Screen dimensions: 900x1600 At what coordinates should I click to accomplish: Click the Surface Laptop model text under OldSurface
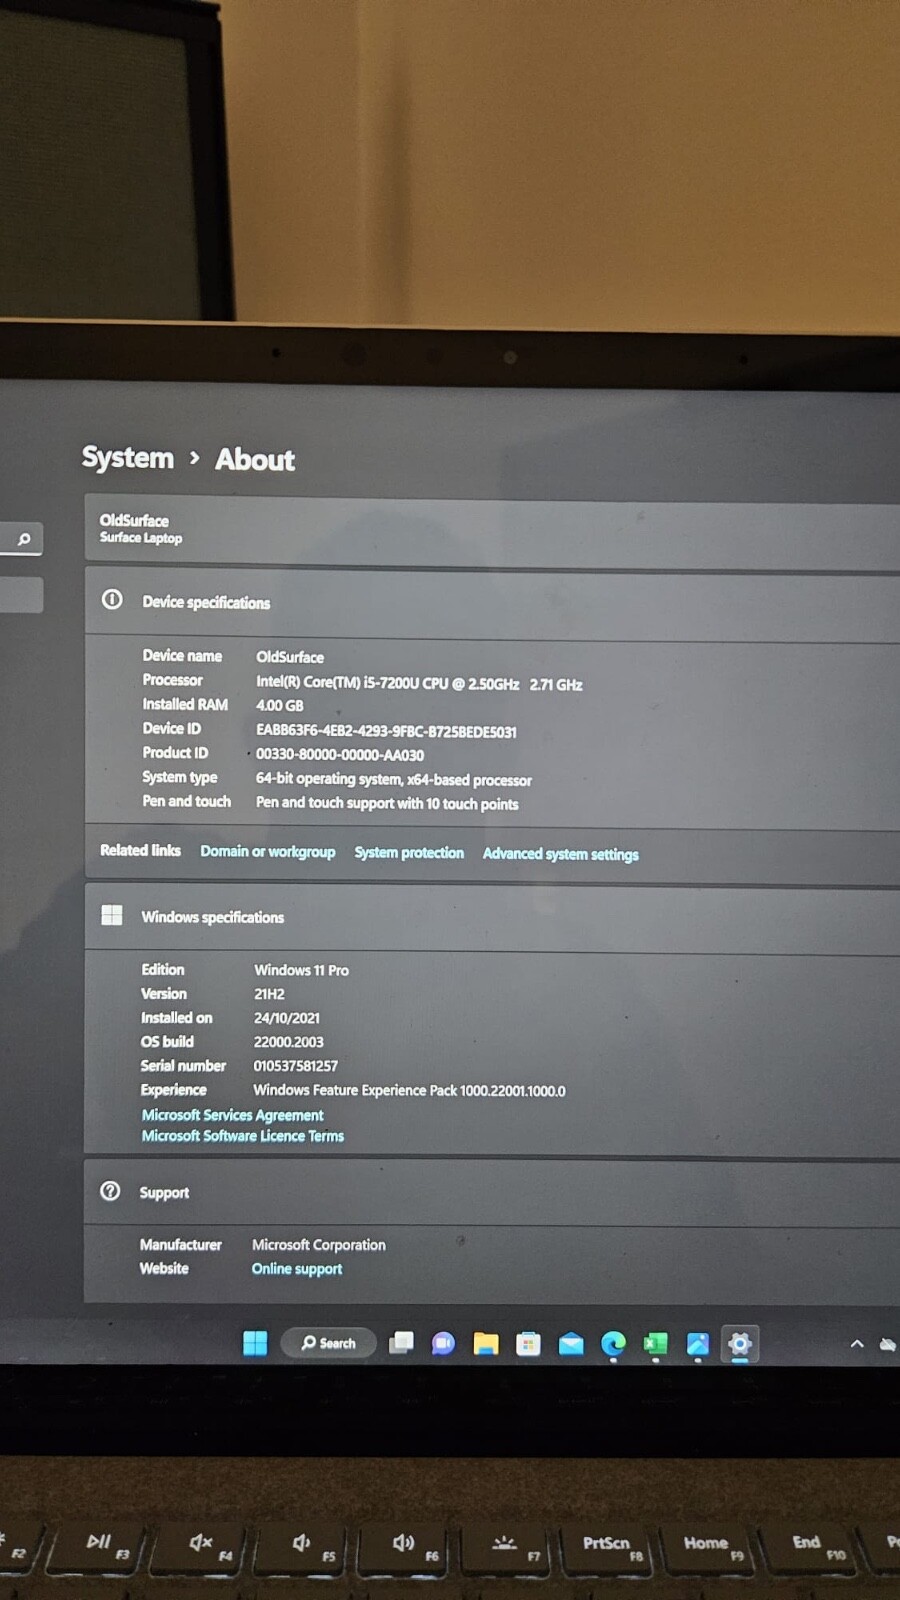(x=141, y=538)
